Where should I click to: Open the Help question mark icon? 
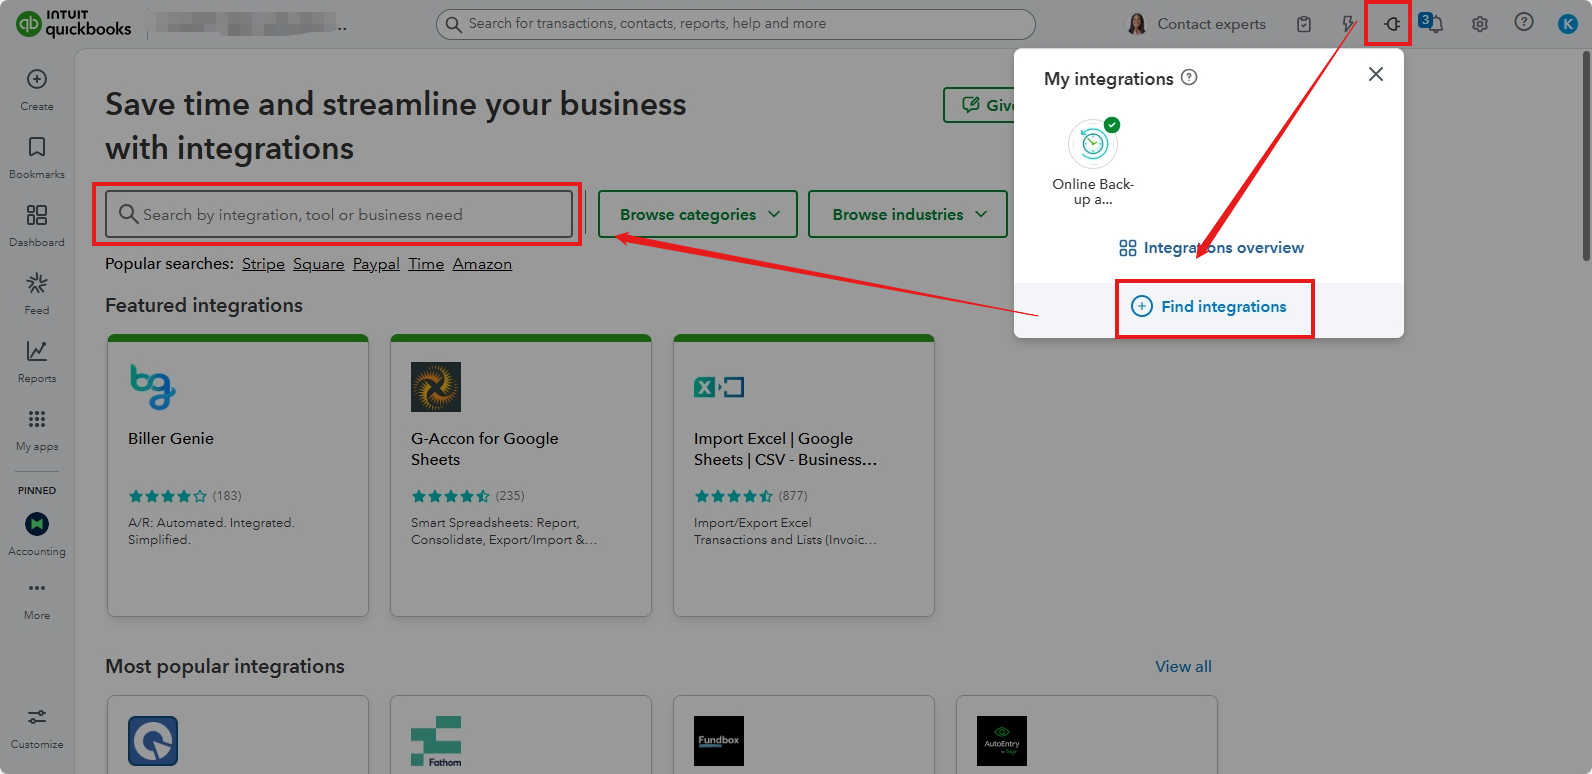pyautogui.click(x=1524, y=22)
